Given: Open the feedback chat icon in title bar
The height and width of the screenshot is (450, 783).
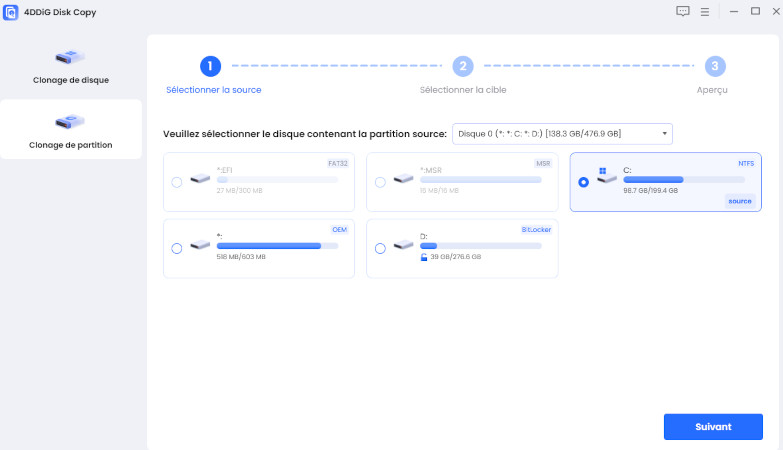Looking at the screenshot, I should 683,12.
